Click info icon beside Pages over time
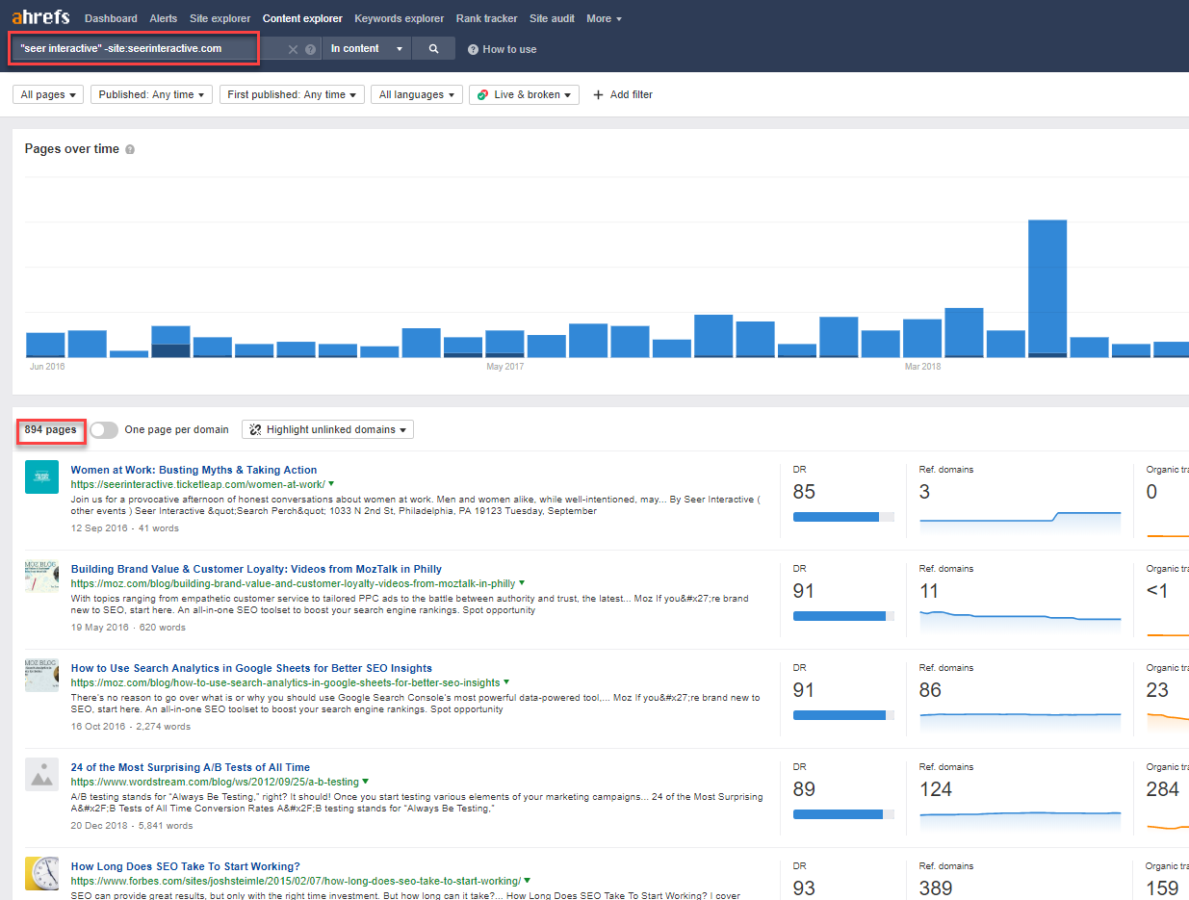The width and height of the screenshot is (1189, 900). click(x=130, y=149)
